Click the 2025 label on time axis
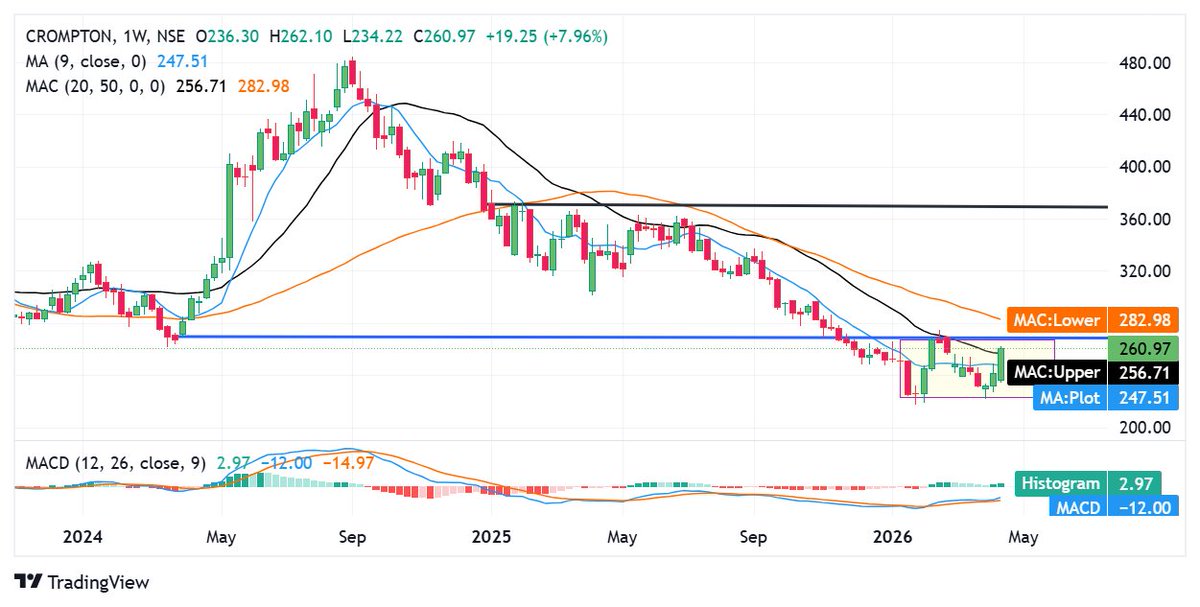Viewport: 1200px width, 607px height. 491,537
